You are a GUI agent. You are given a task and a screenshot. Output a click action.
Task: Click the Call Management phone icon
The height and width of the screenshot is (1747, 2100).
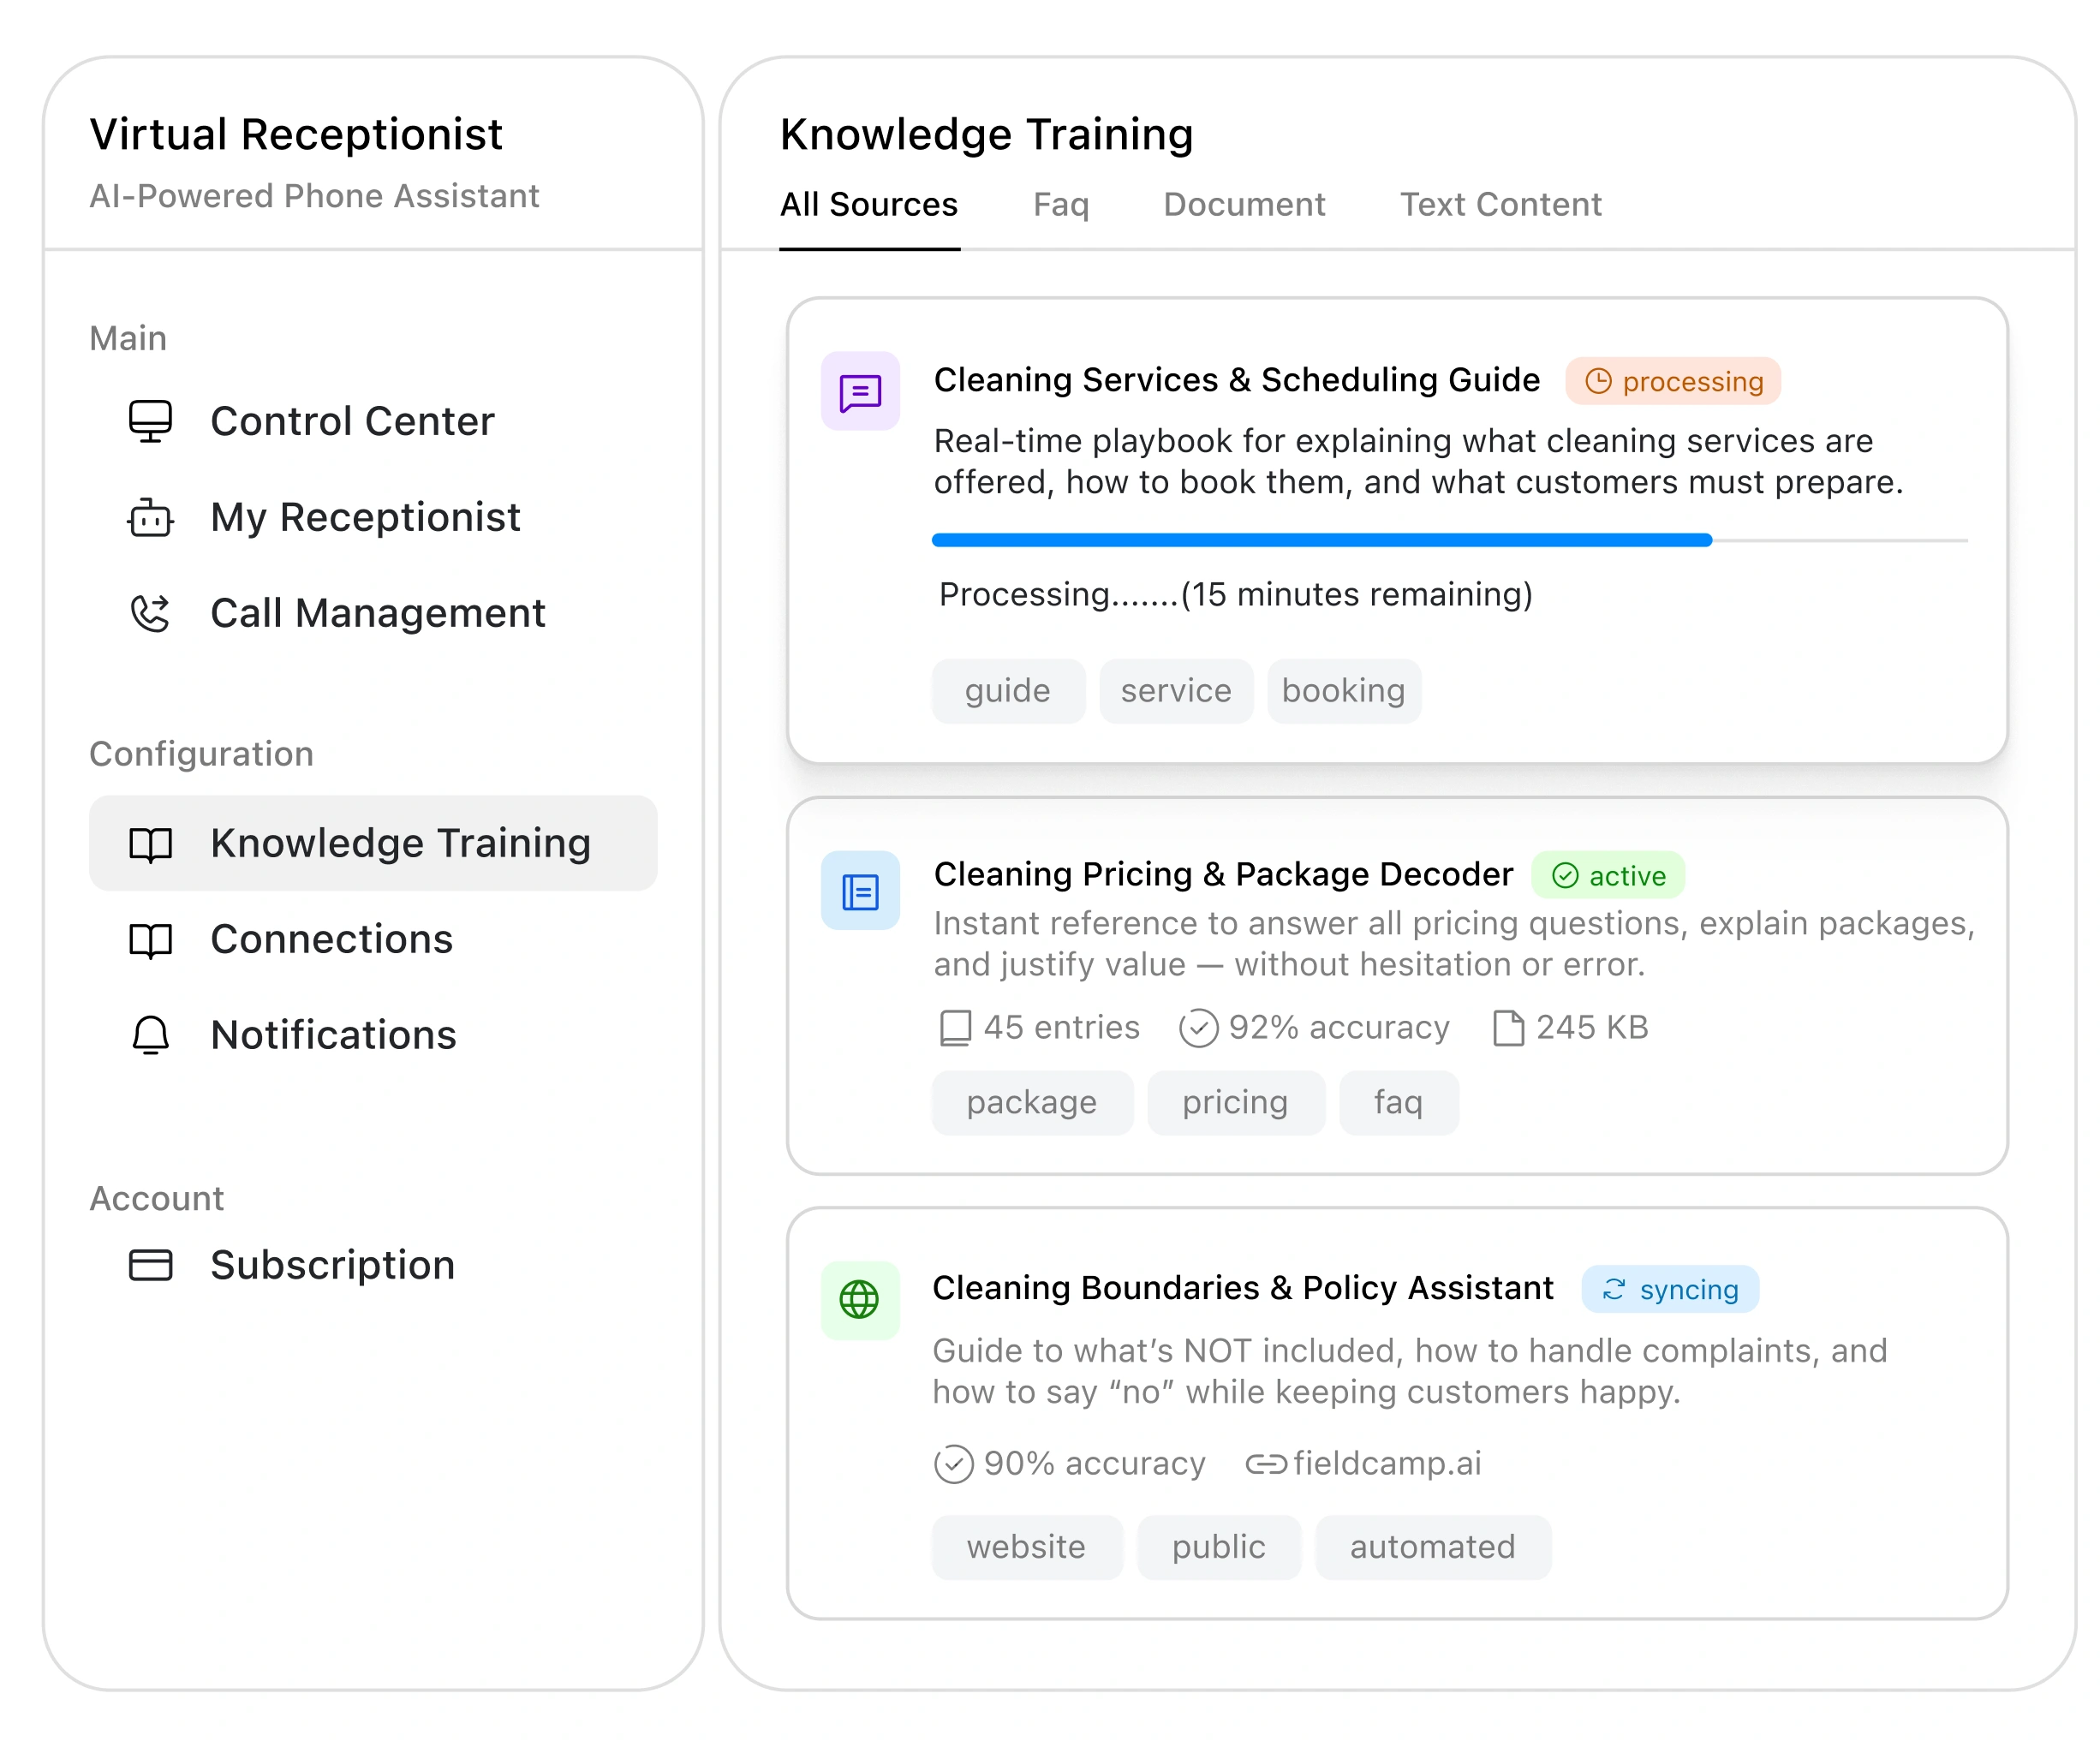click(150, 613)
